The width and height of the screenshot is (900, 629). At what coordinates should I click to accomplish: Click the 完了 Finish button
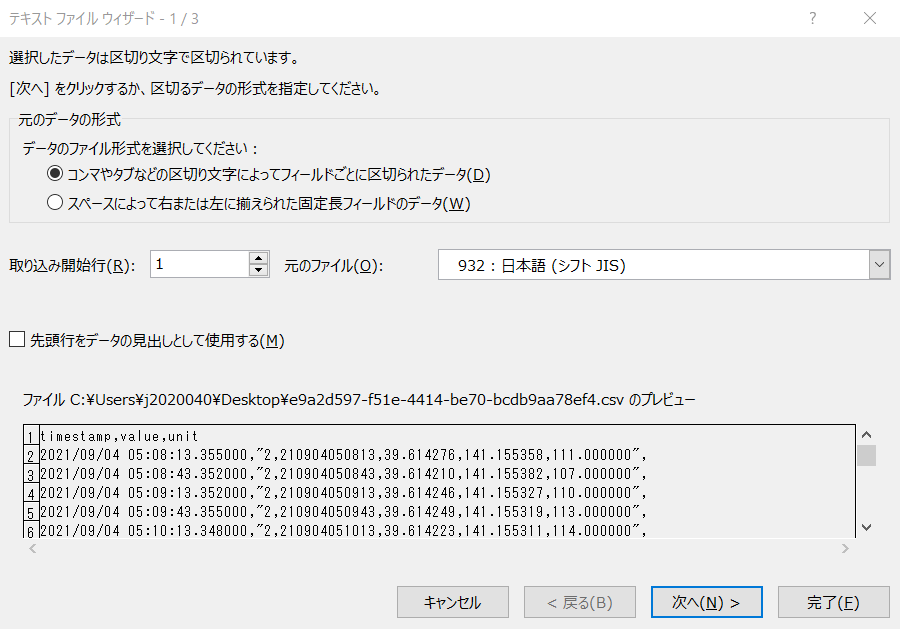tap(833, 602)
